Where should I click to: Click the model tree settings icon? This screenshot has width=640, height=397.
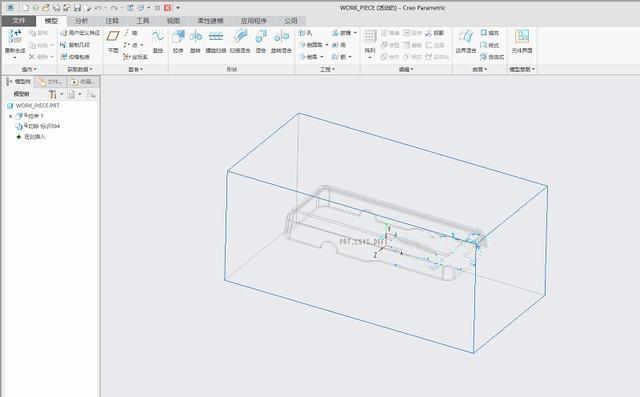tap(53, 94)
